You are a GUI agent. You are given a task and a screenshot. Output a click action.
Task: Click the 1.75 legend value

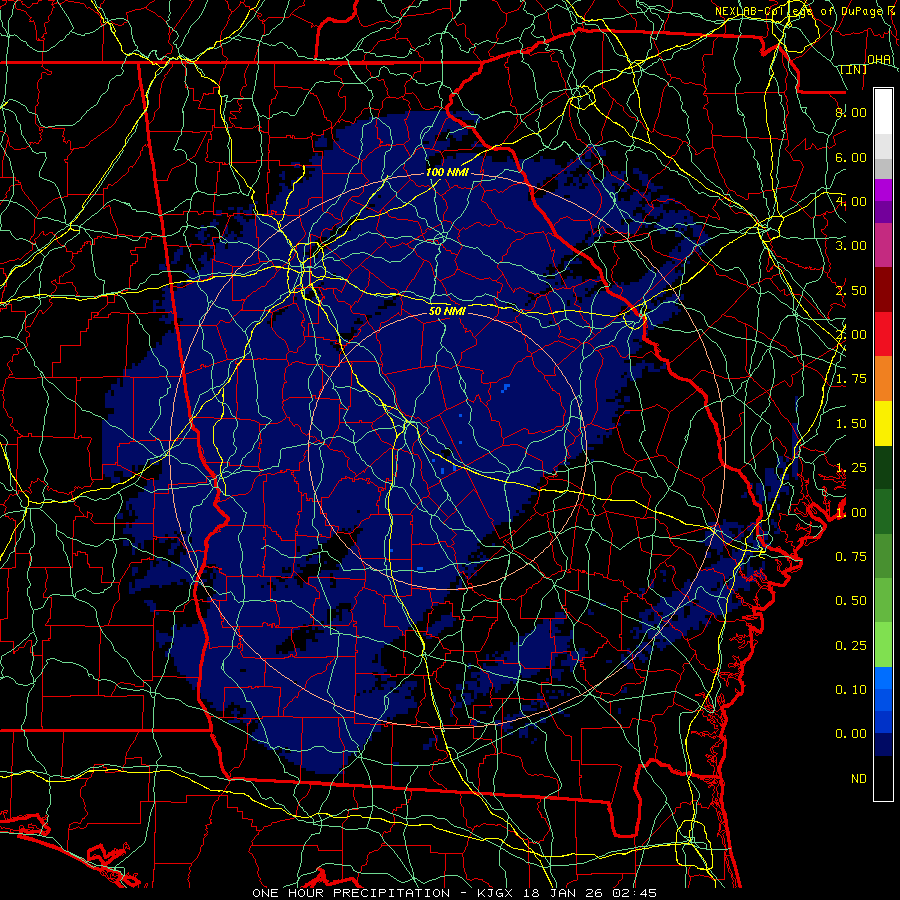coord(851,379)
